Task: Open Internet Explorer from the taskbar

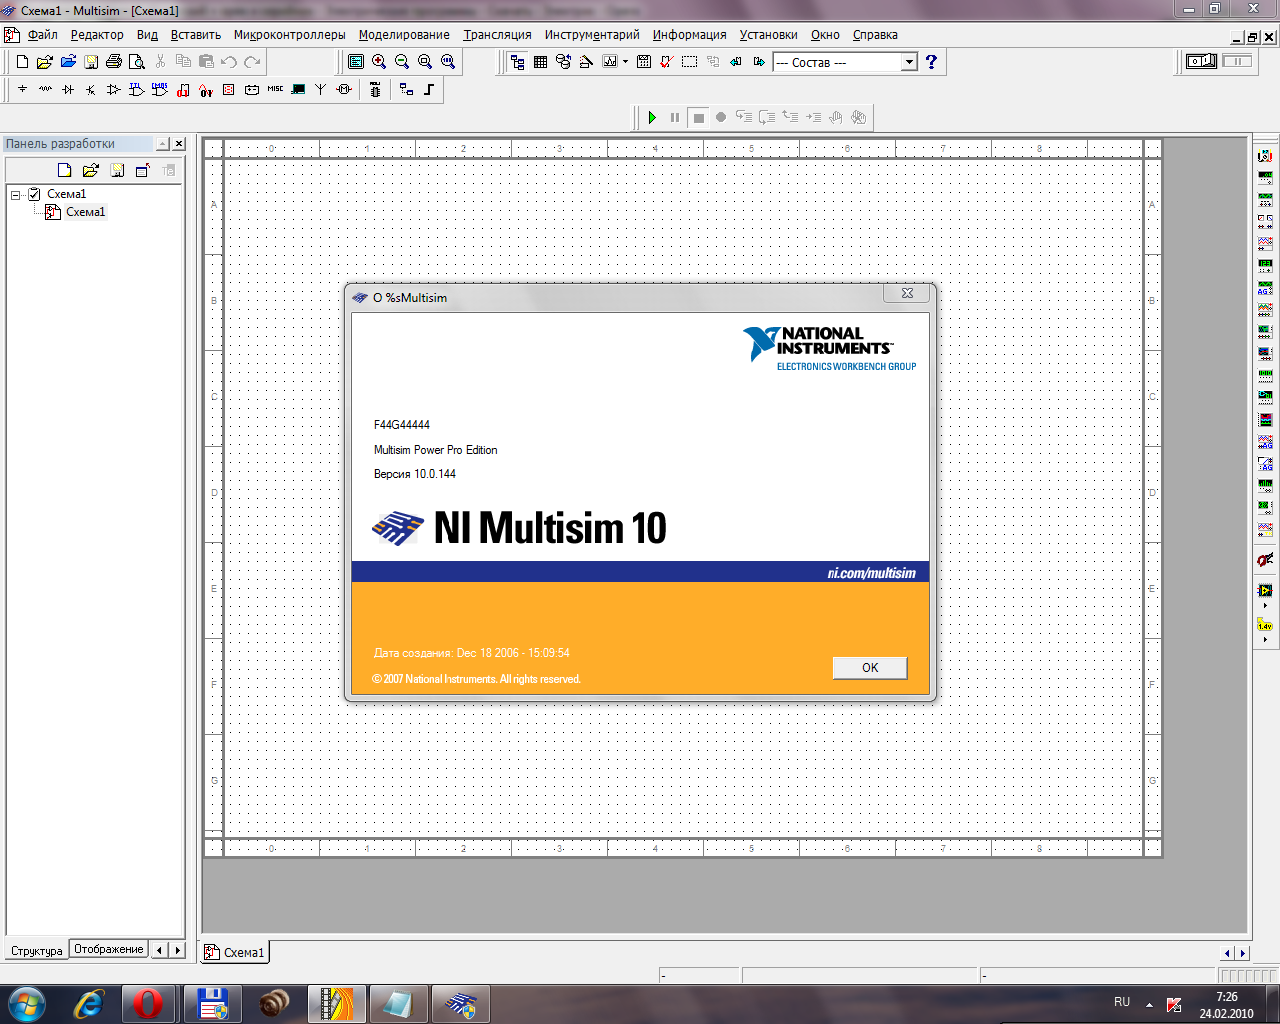Action: coord(89,1003)
